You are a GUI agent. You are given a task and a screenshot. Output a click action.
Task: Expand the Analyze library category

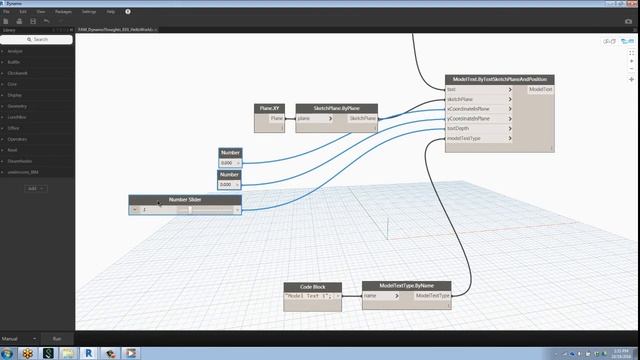[x=15, y=51]
